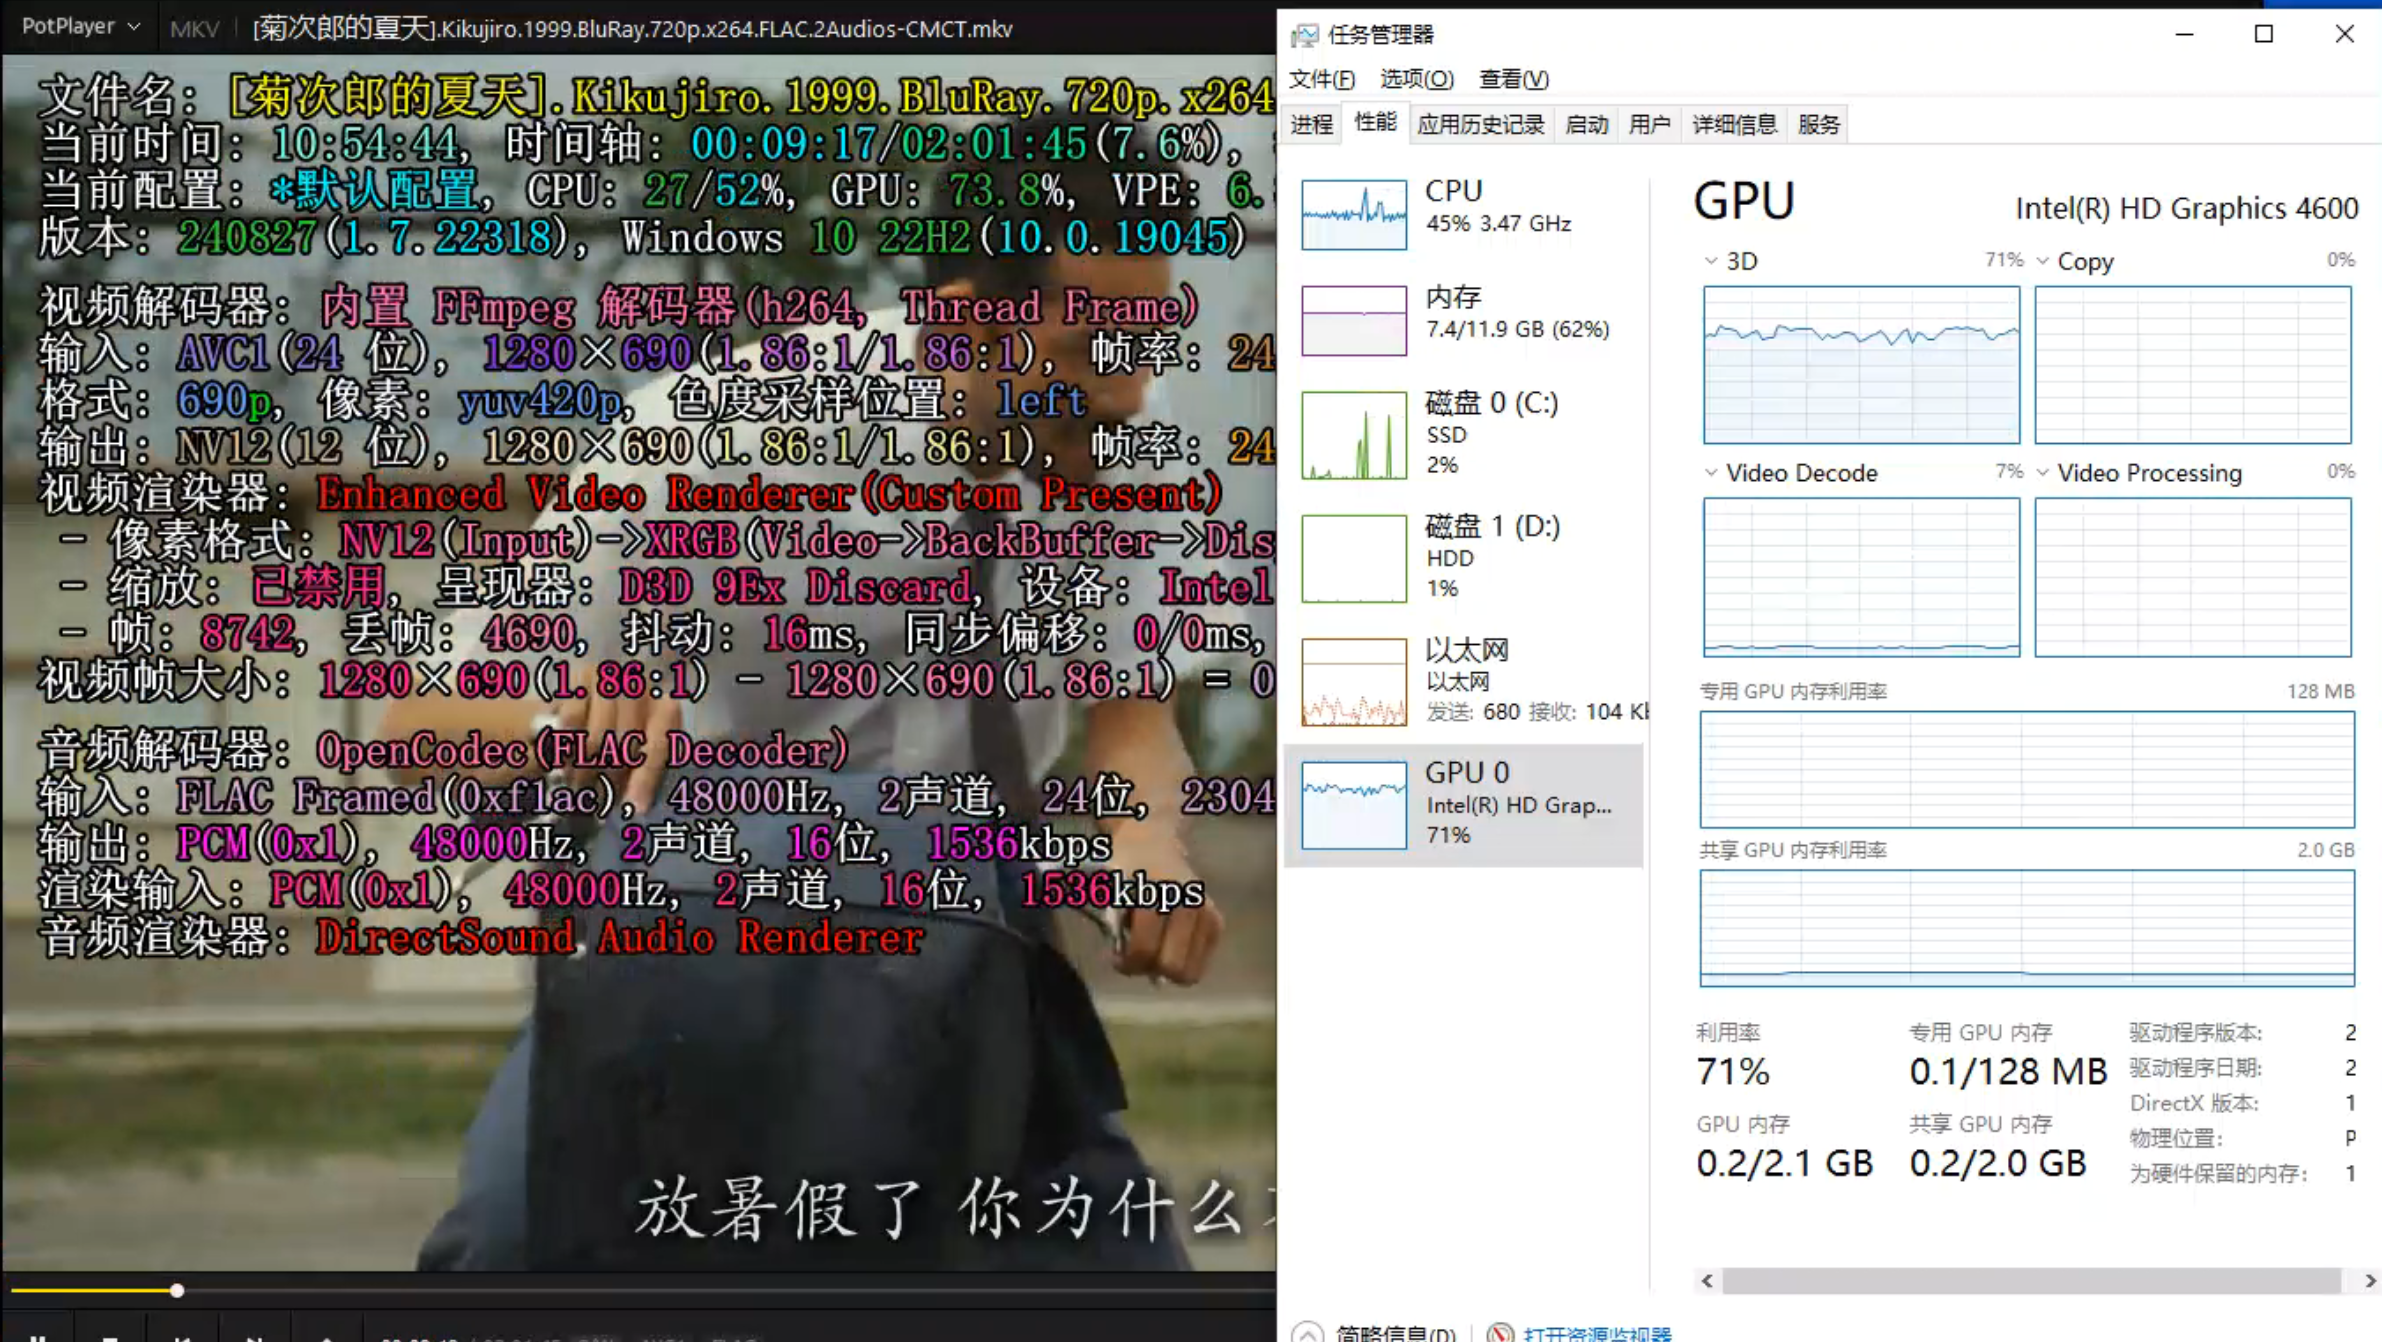The height and width of the screenshot is (1342, 2382).
Task: Click the horizontal scrollbar thumb in Task Manager
Action: click(2032, 1281)
